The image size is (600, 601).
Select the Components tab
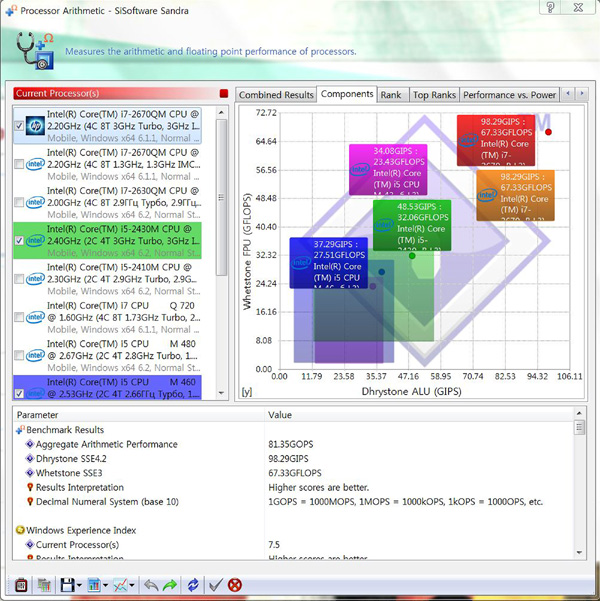[347, 94]
